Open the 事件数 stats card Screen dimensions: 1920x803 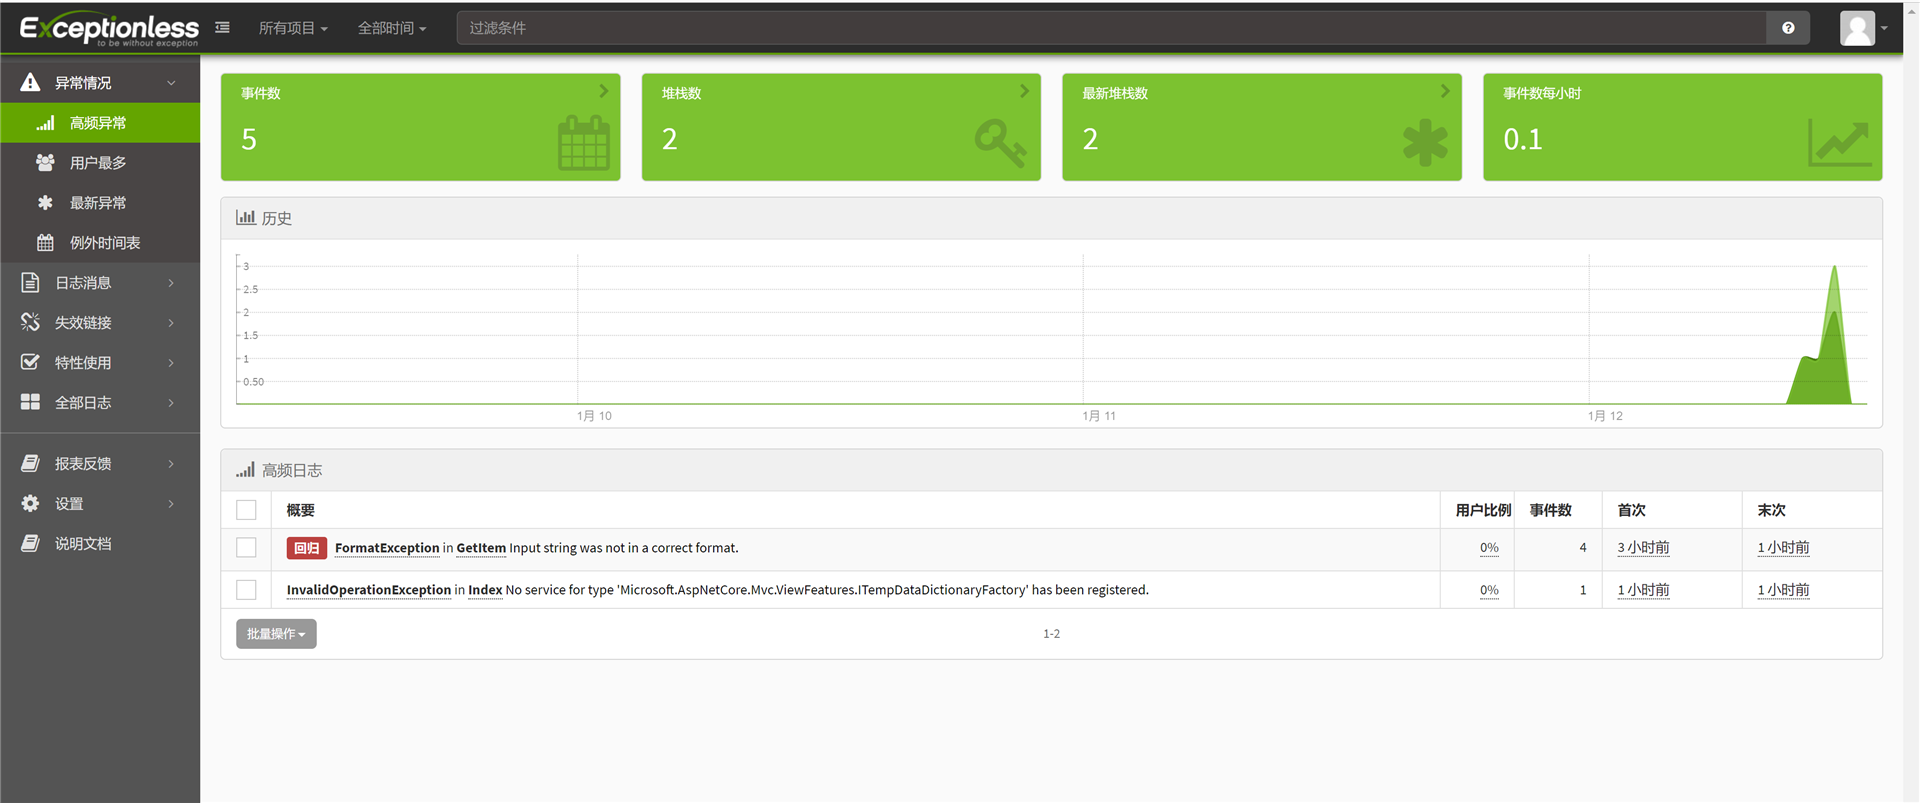coord(421,127)
